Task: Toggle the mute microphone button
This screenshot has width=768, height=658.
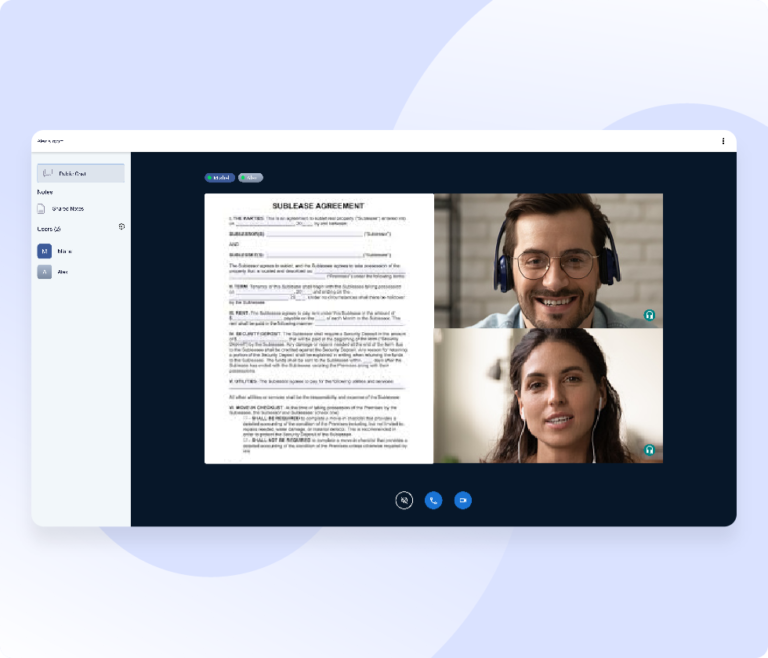Action: pos(404,500)
